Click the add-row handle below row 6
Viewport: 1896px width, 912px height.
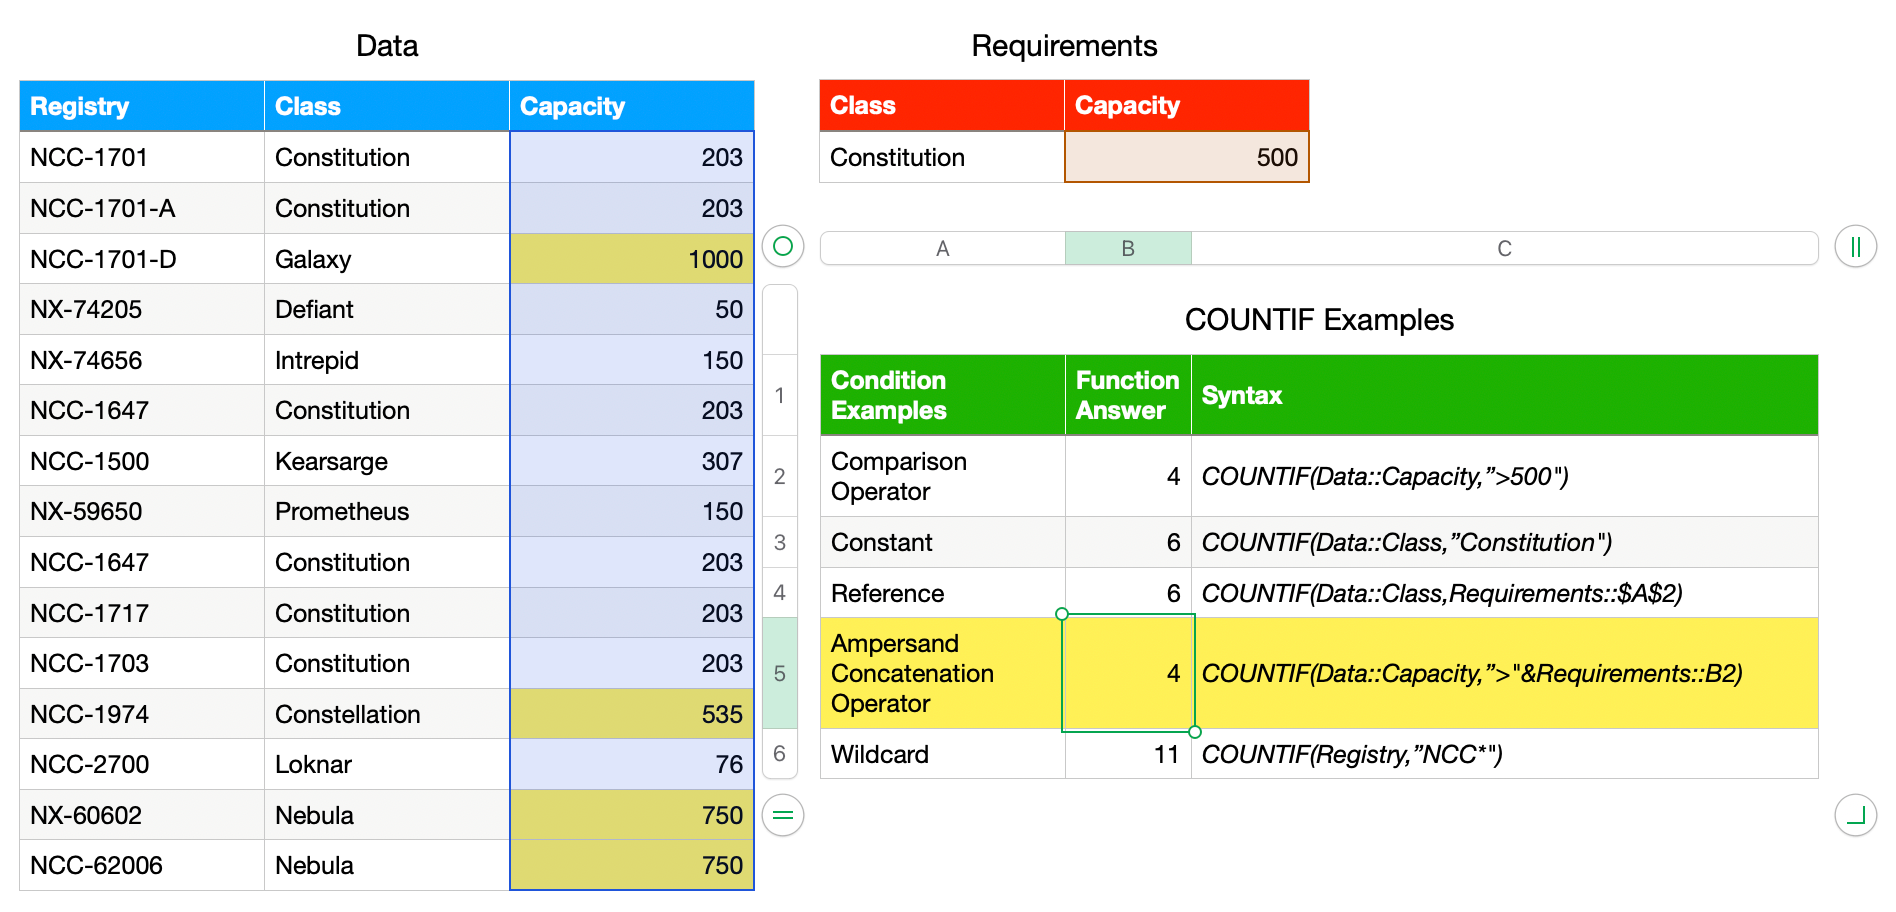[783, 815]
